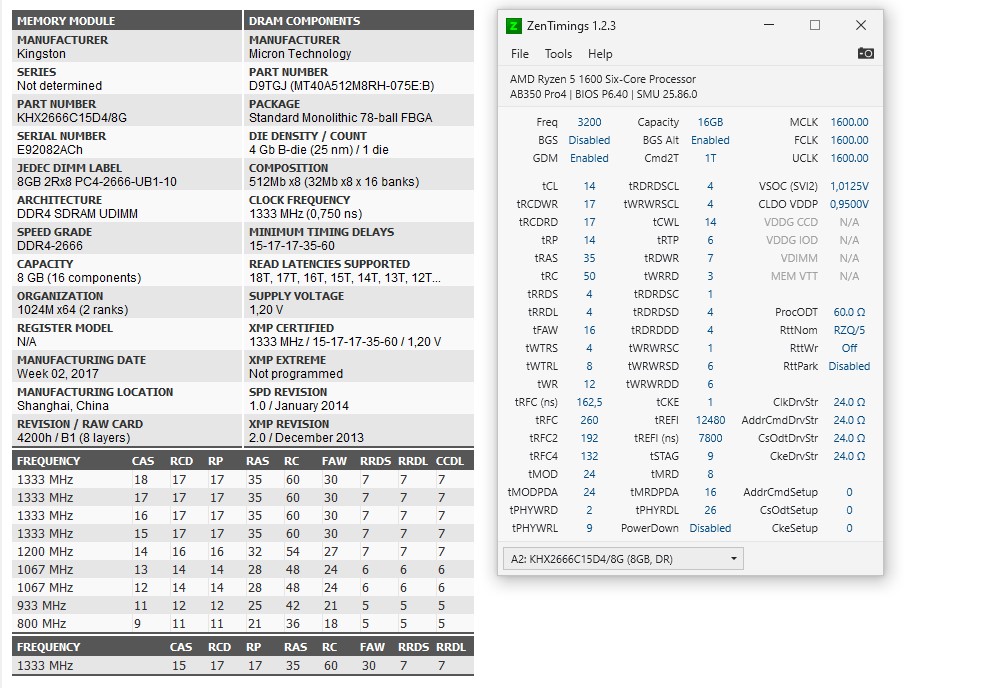Click the tFAW value 16 in ZenTimings
The width and height of the screenshot is (985, 688).
point(589,330)
